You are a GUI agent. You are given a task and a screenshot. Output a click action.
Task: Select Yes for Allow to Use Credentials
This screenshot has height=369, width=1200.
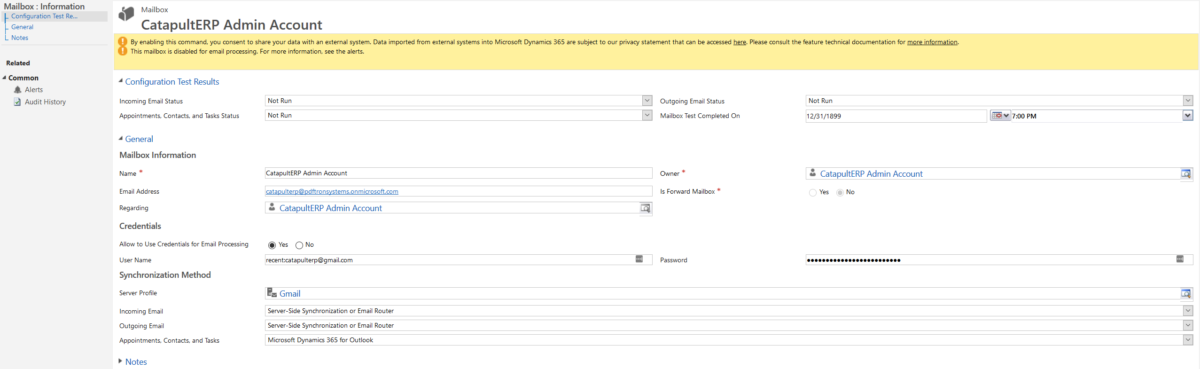click(x=272, y=245)
